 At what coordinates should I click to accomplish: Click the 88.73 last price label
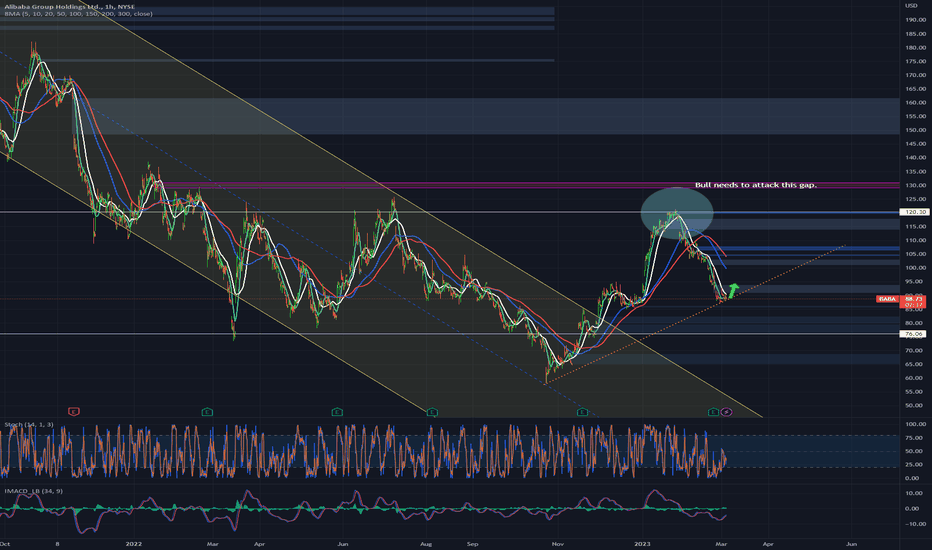[914, 298]
